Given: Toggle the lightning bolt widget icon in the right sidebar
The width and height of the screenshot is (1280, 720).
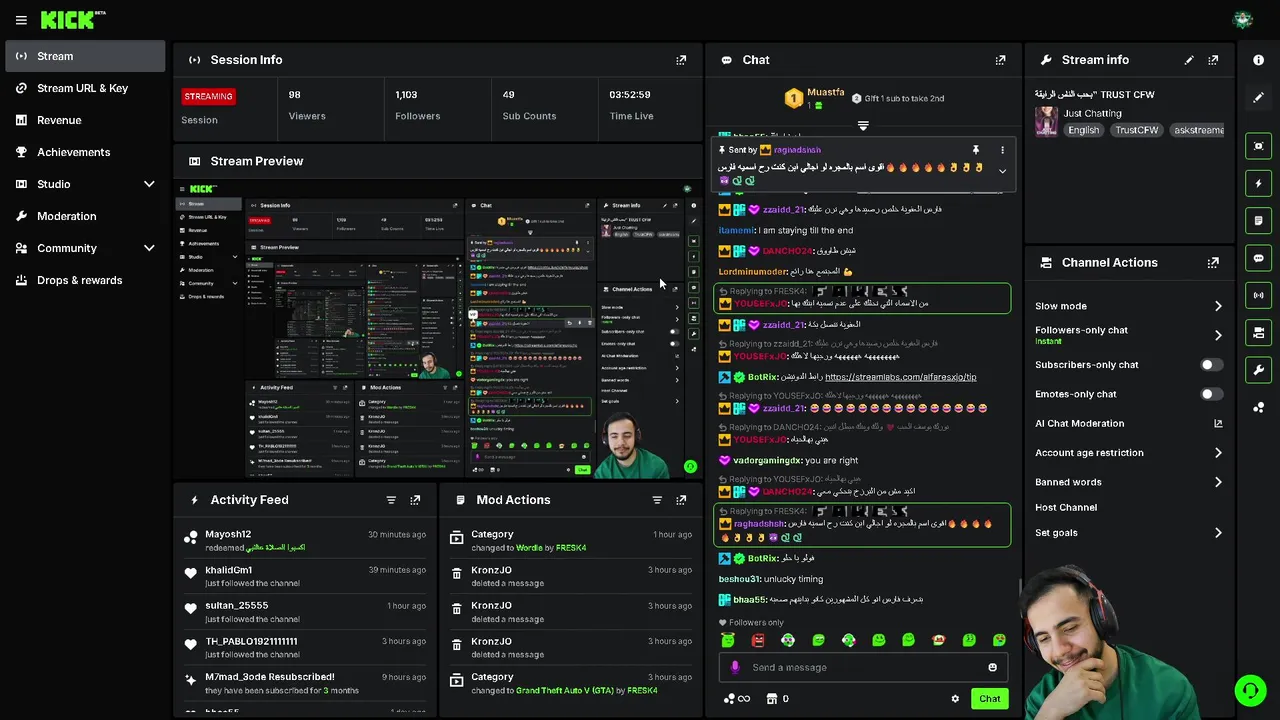Looking at the screenshot, I should click(1259, 183).
